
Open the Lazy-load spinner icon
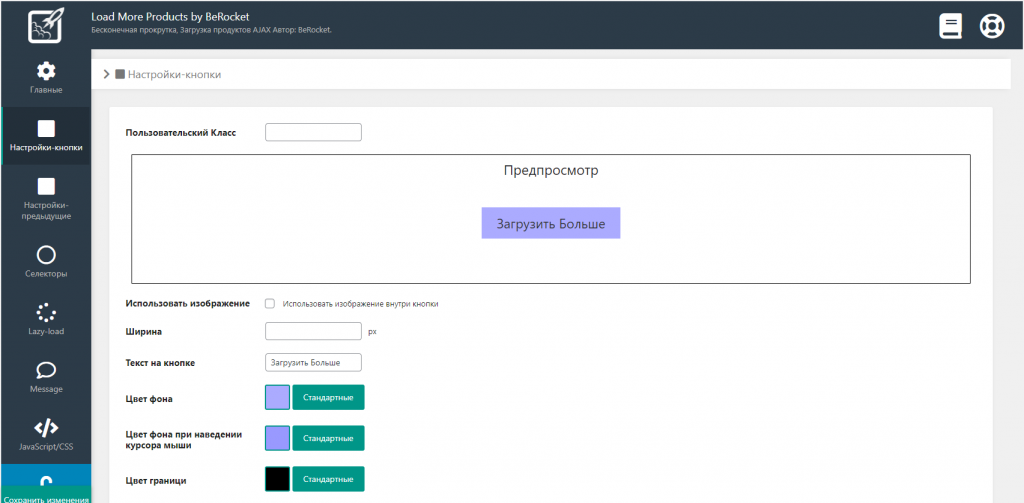click(46, 313)
